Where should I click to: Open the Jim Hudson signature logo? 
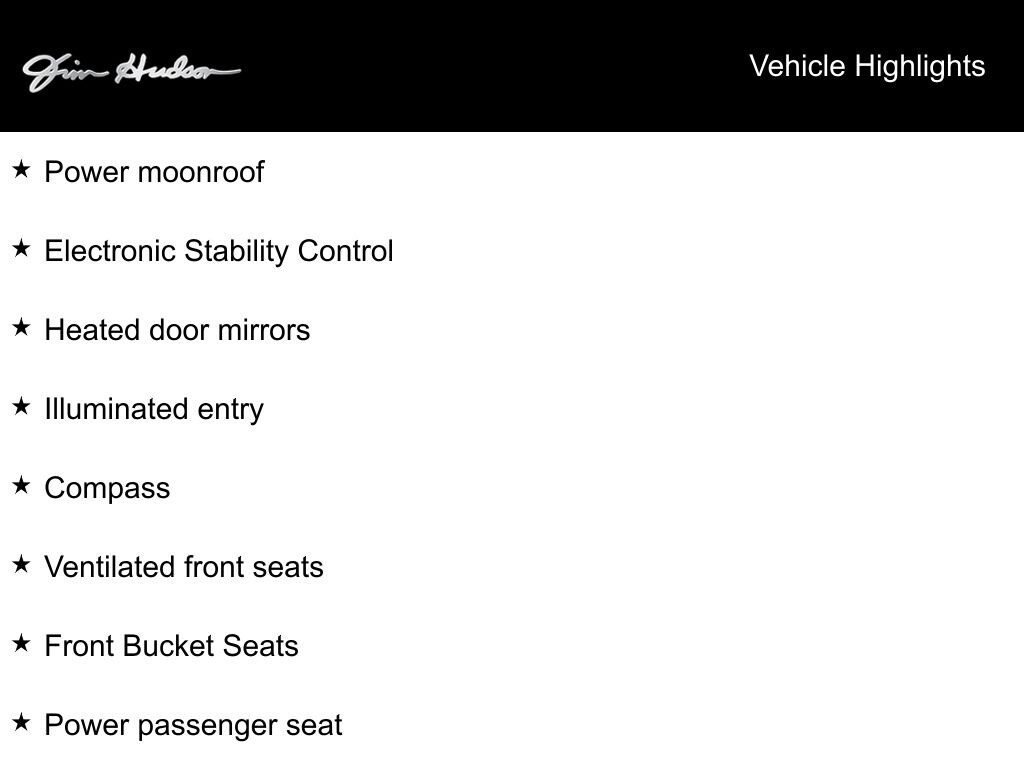point(131,71)
